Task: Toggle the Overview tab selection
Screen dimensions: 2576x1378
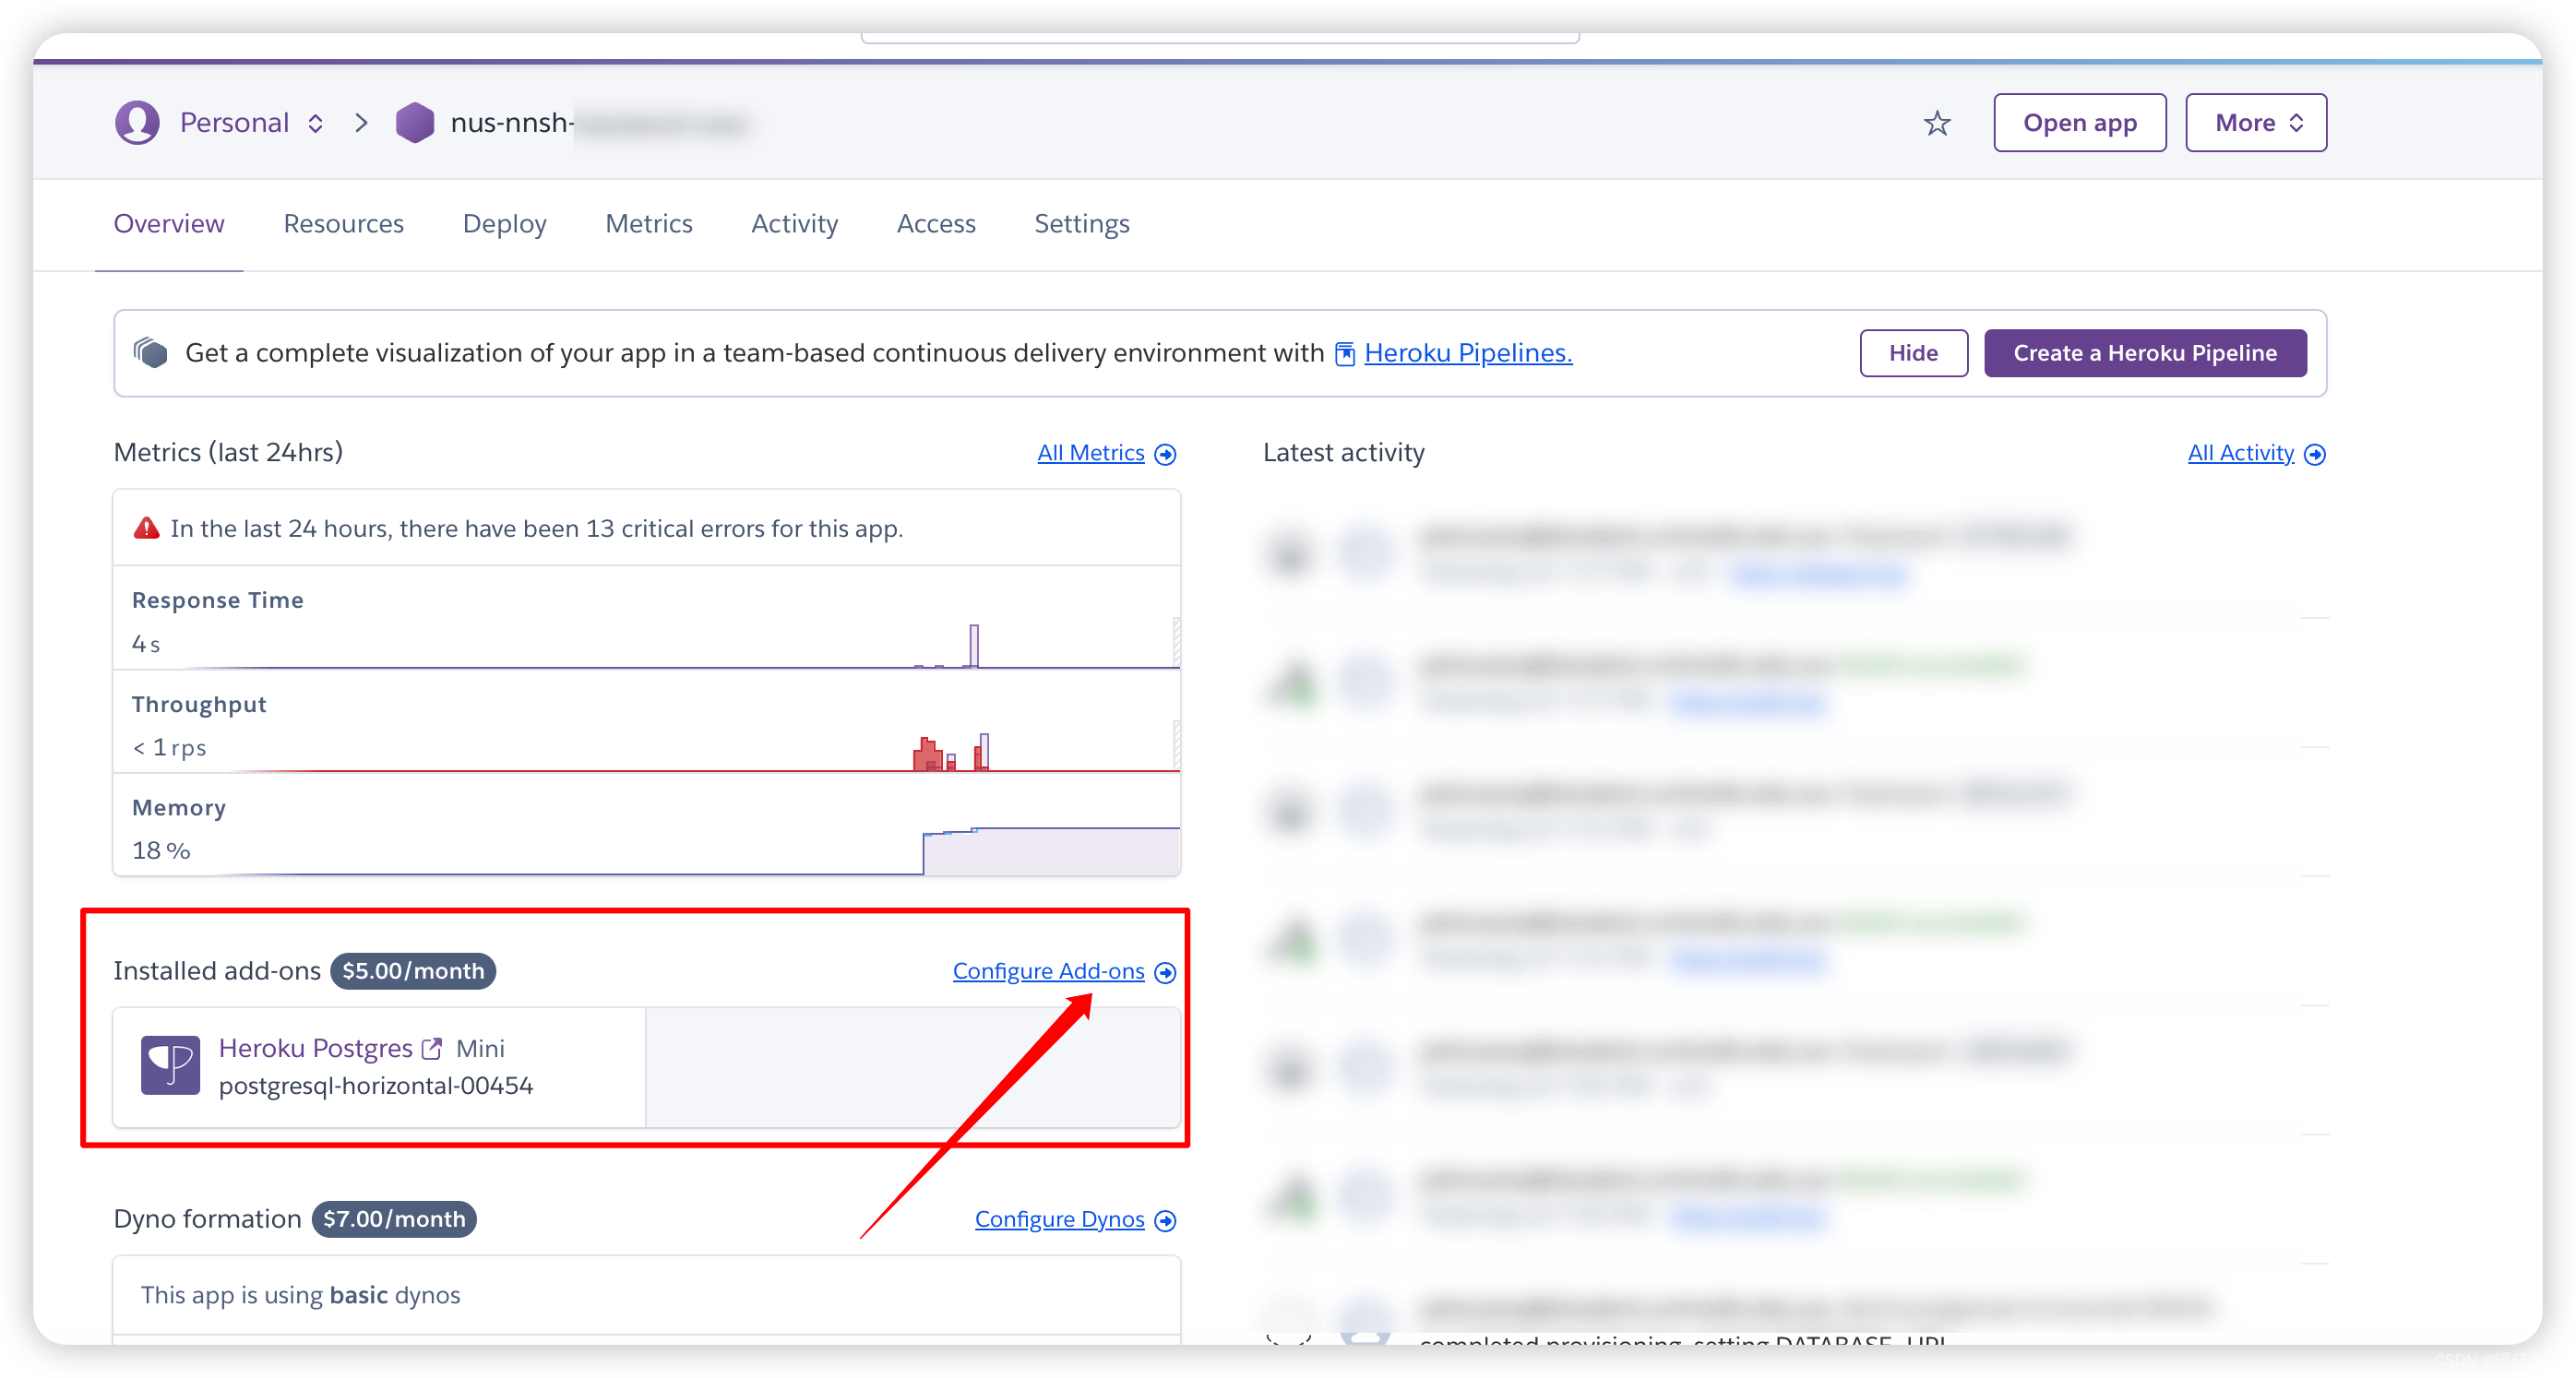Action: [169, 223]
